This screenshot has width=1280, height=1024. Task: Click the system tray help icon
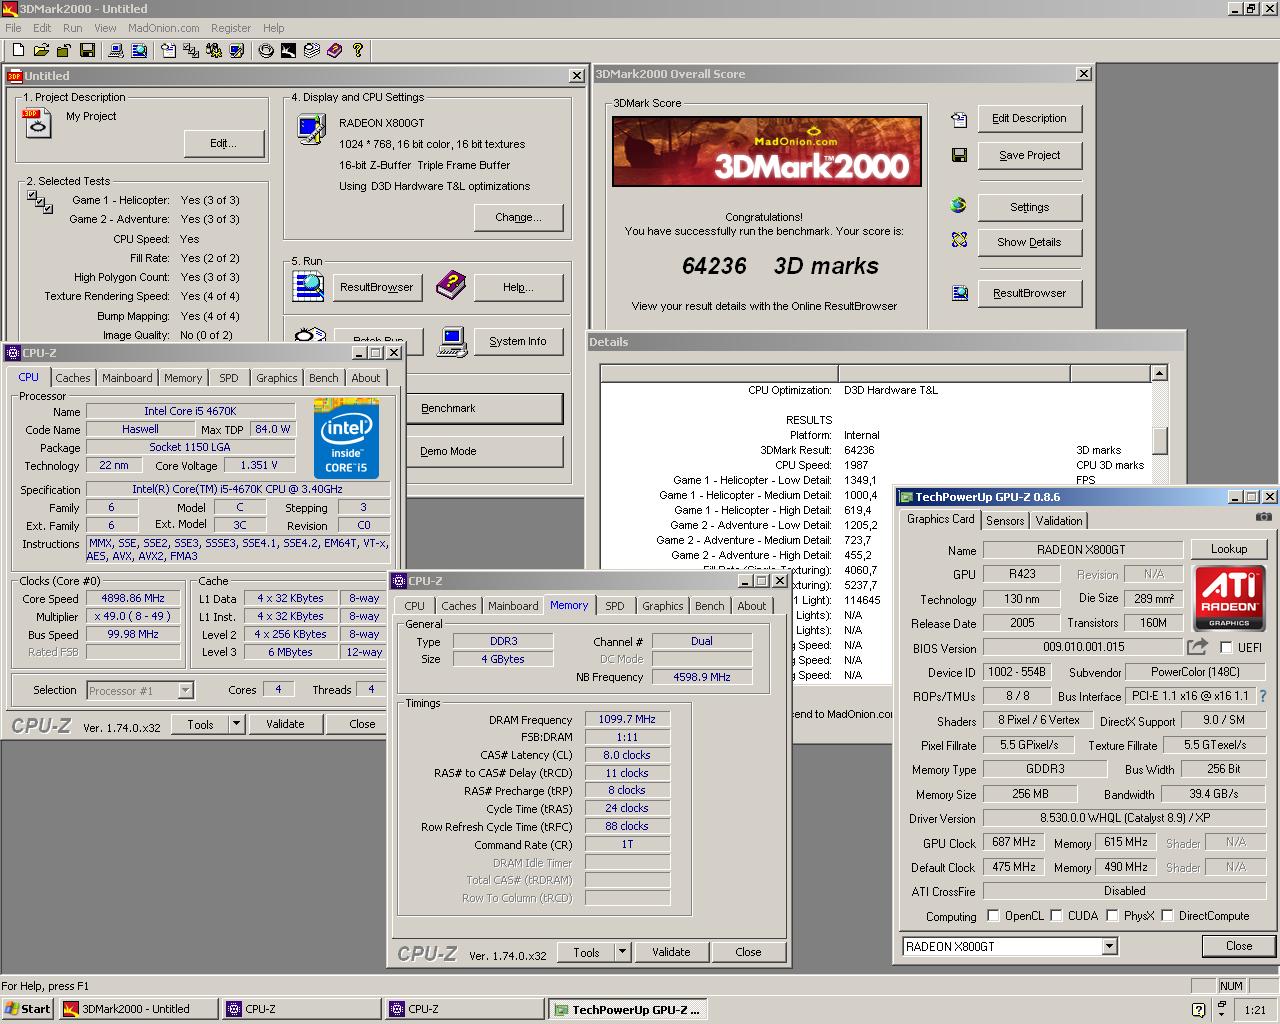[1198, 1010]
